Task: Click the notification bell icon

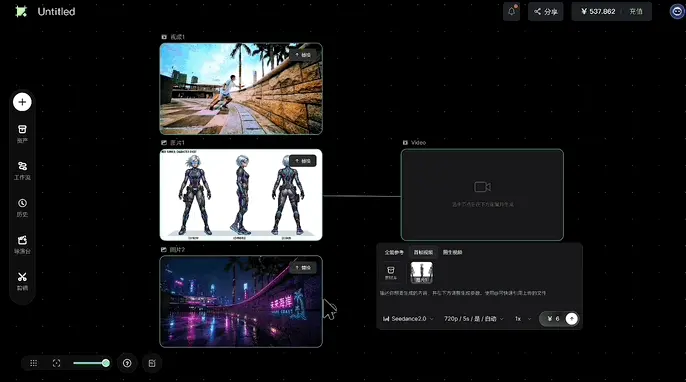Action: 511,11
